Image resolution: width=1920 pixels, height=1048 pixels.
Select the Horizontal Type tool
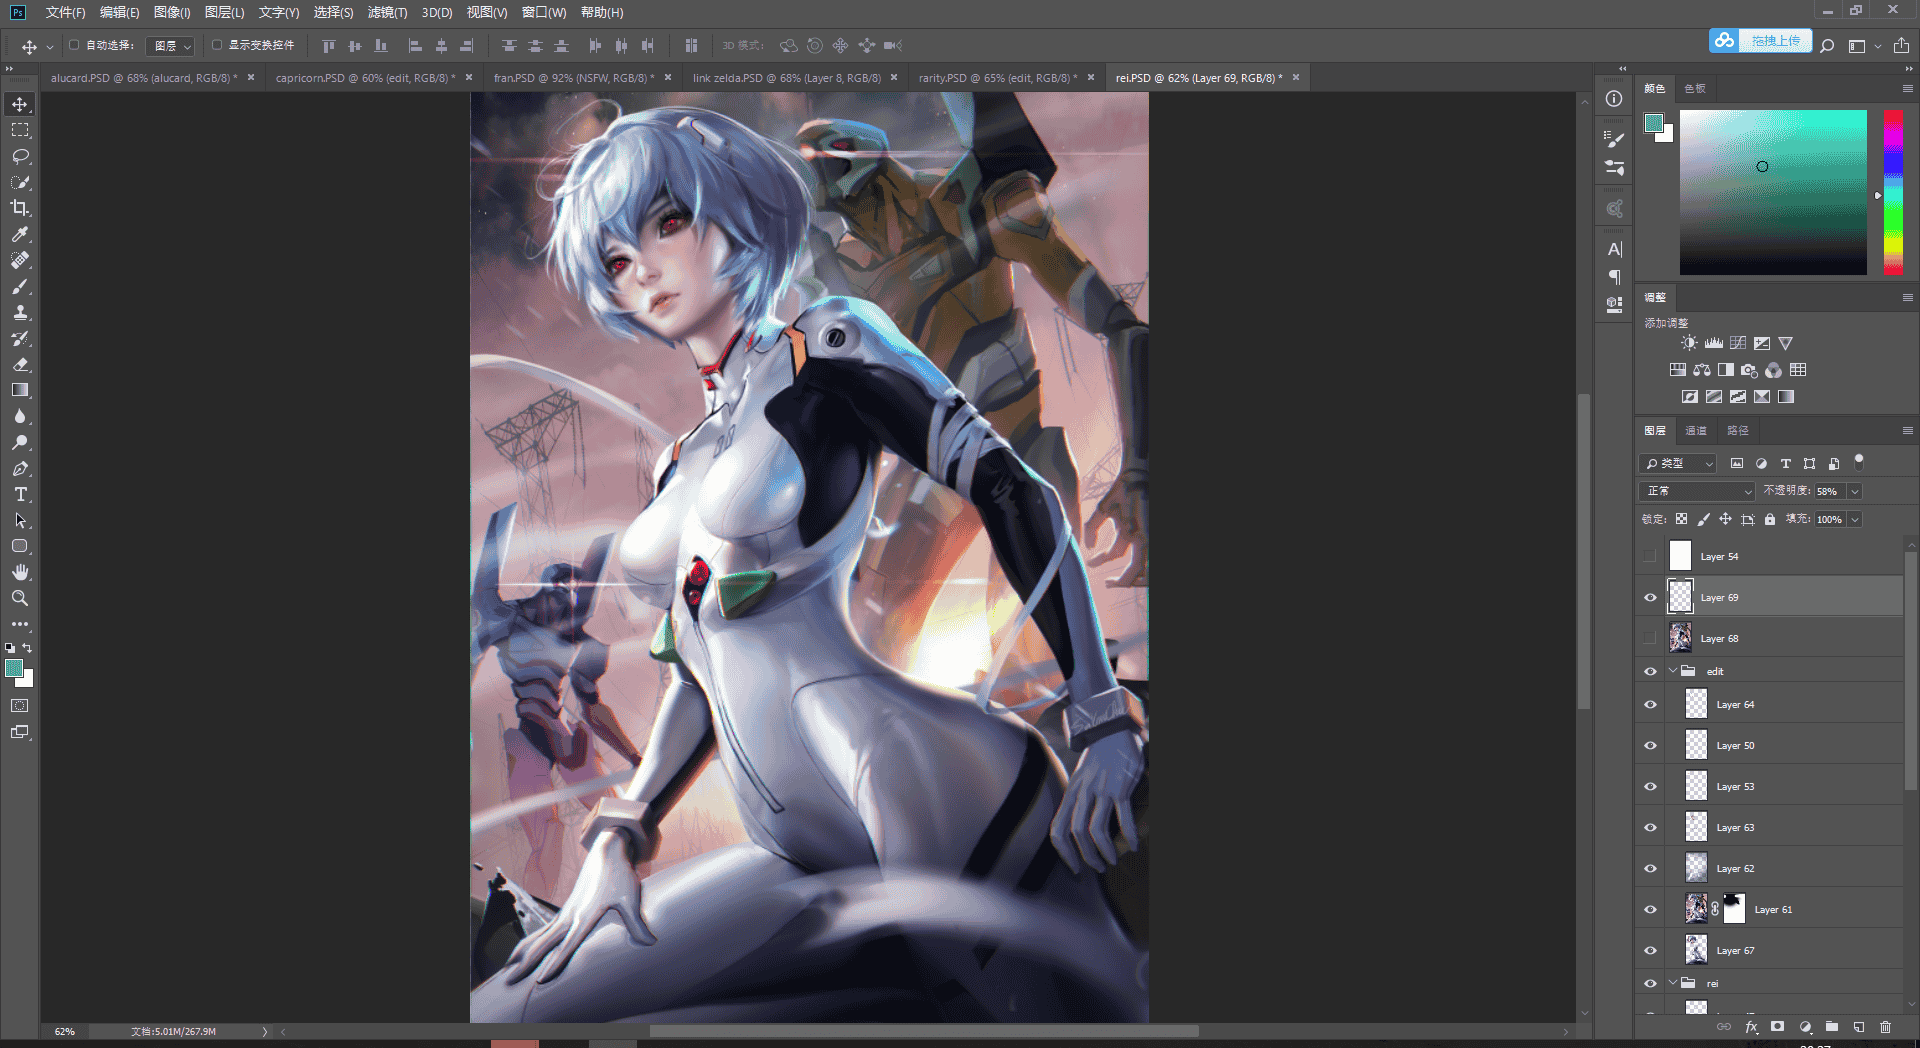click(20, 494)
